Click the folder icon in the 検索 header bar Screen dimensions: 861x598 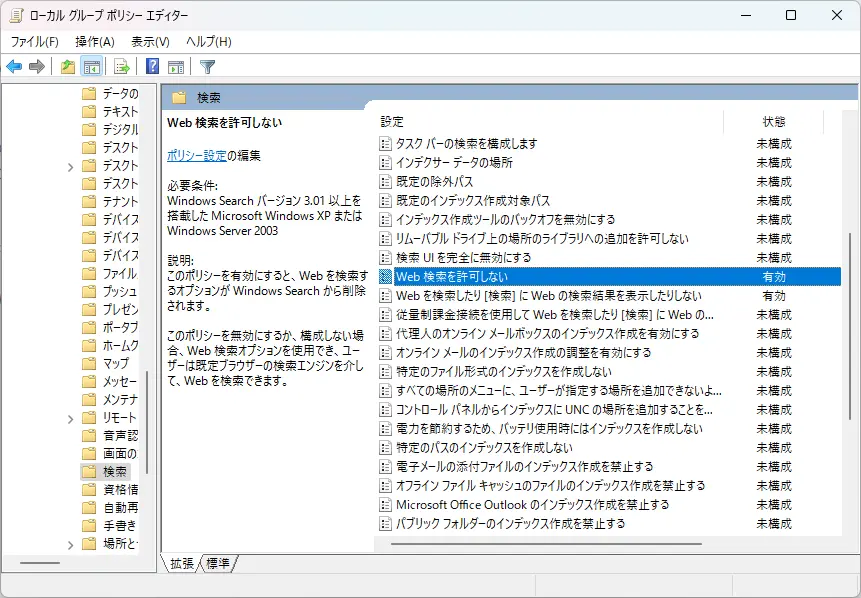coord(179,98)
